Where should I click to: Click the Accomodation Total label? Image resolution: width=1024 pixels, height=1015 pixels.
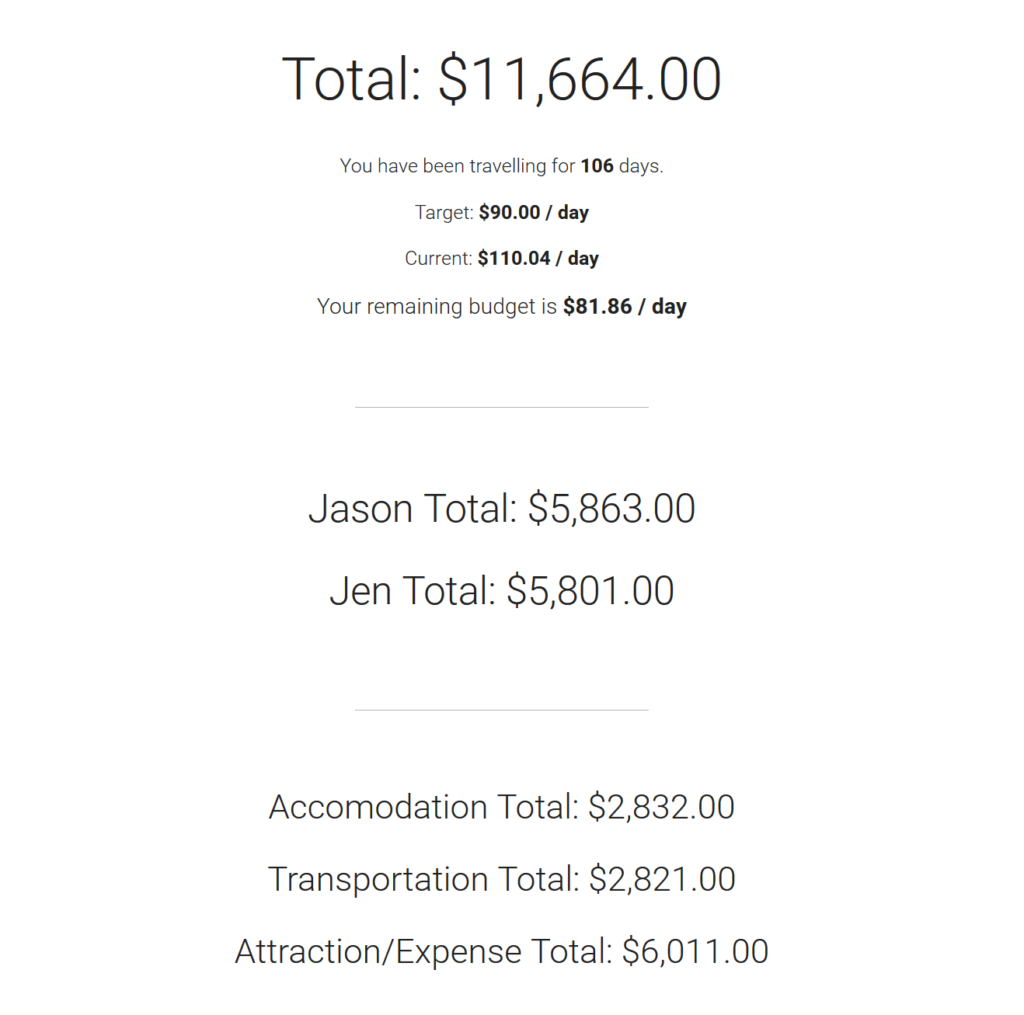point(423,807)
